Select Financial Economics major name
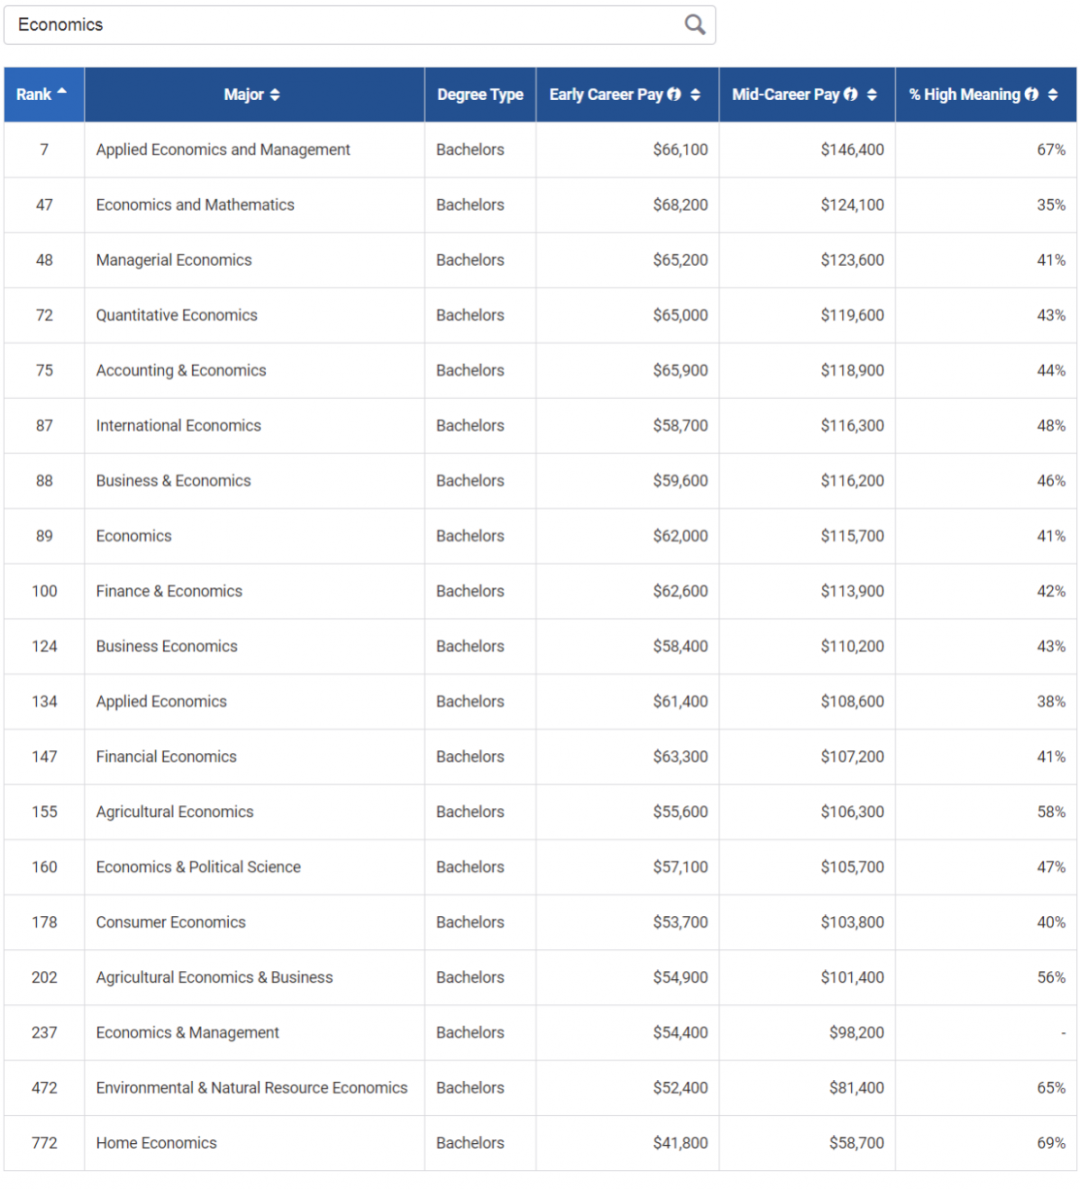Screen dimensions: 1080x1189 tap(166, 757)
